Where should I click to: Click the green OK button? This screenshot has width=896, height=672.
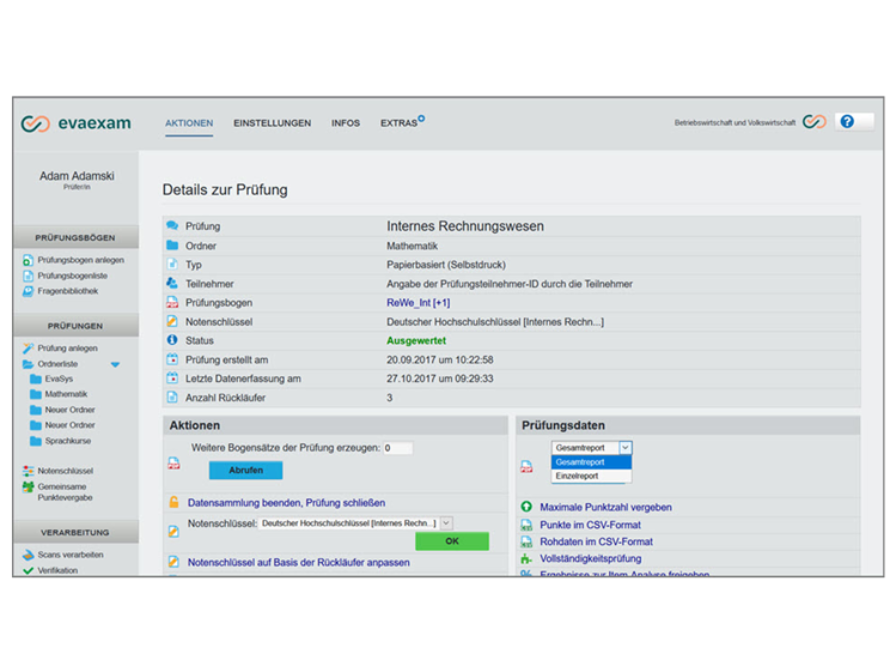point(452,541)
